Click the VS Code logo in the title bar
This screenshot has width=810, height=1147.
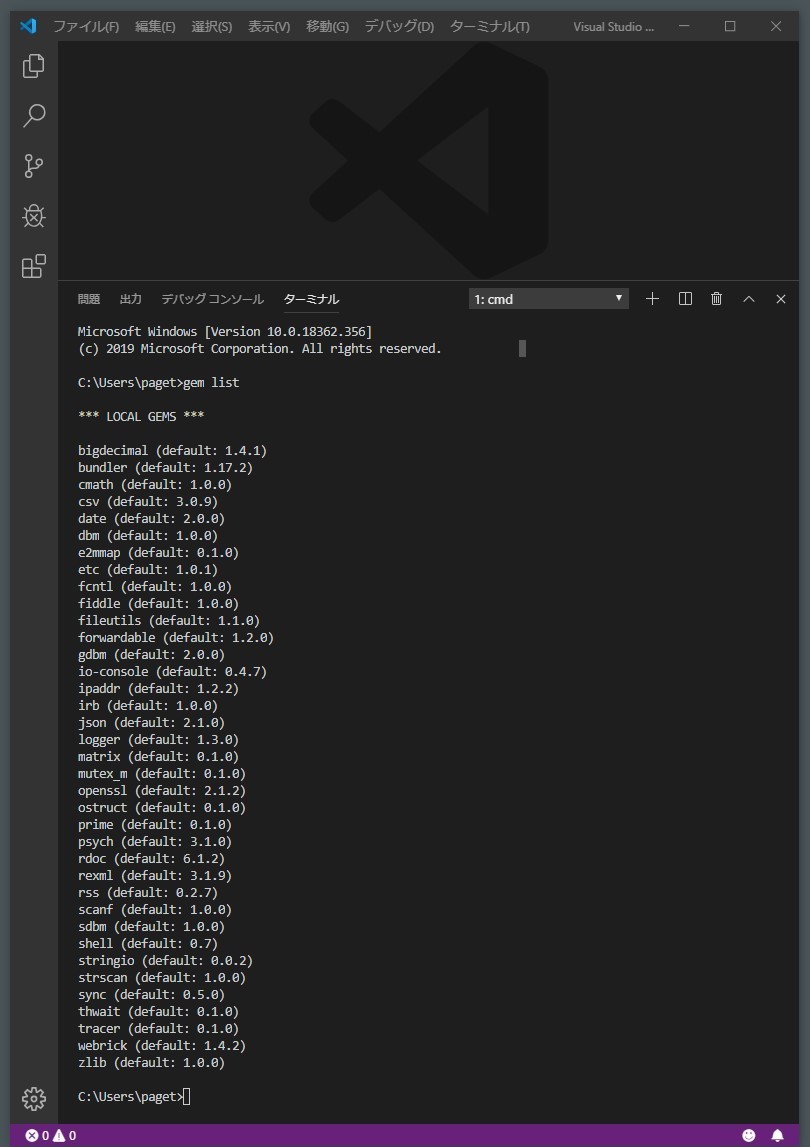[28, 26]
